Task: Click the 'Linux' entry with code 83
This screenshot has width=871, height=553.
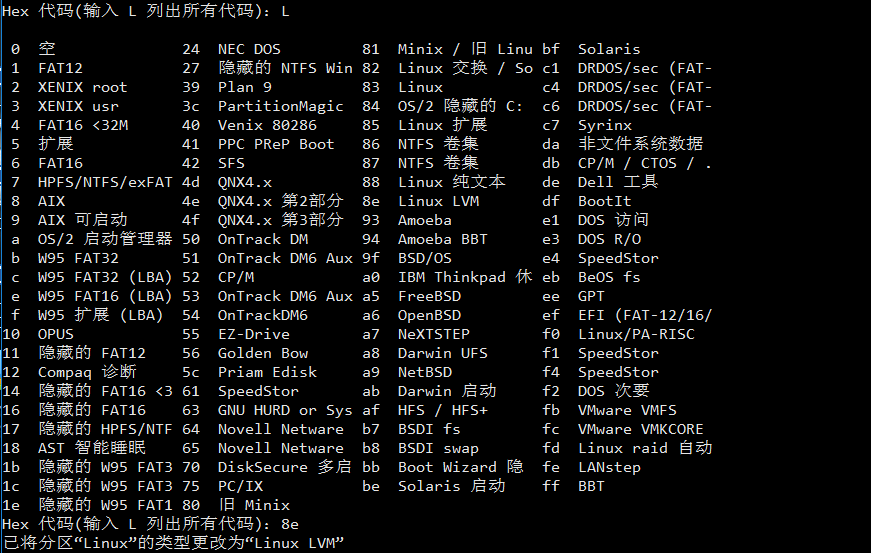Action: click(421, 87)
